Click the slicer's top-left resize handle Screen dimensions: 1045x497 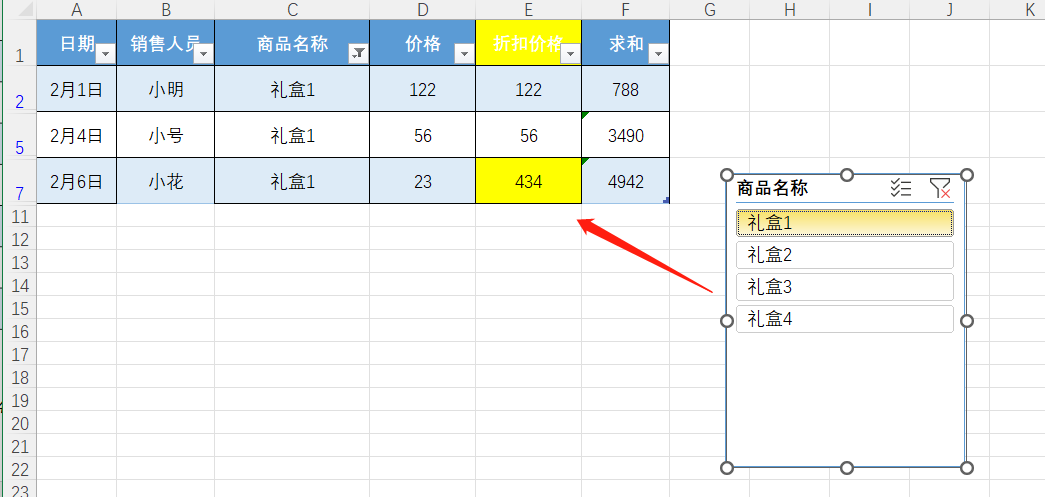pos(727,175)
